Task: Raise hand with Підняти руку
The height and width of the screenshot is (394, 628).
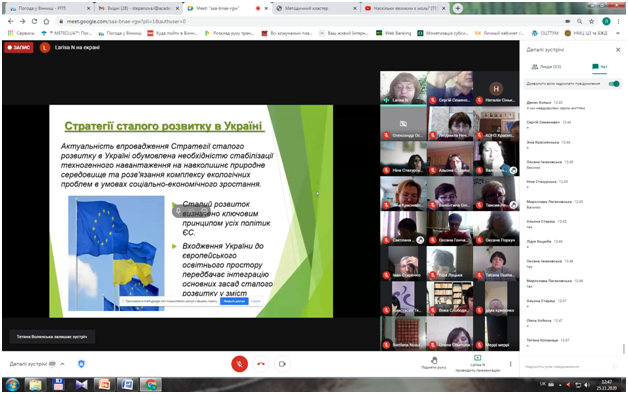Action: 434,363
